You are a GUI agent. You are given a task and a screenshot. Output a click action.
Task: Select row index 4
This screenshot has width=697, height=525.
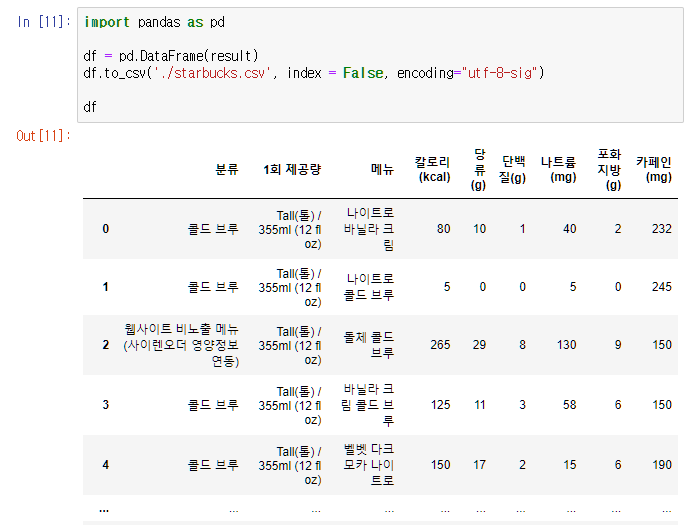tap(105, 465)
